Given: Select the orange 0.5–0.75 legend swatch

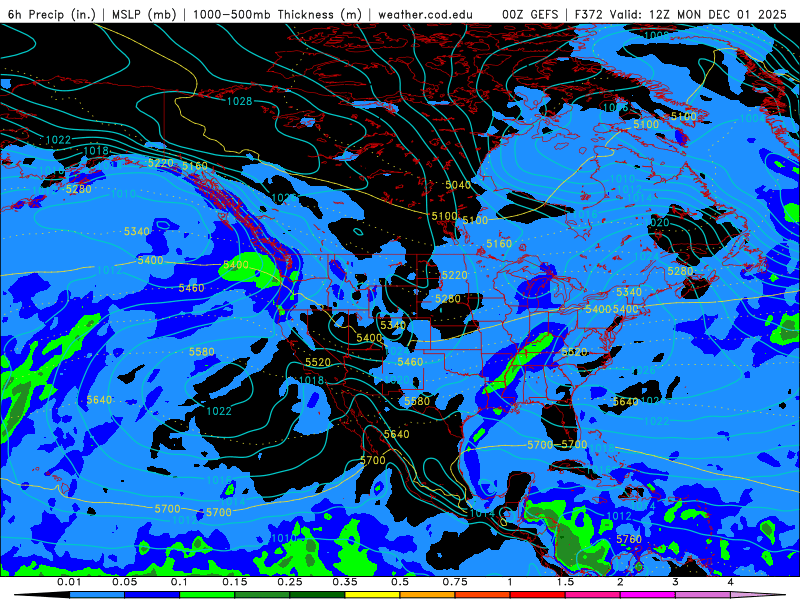Looking at the screenshot, I should click(428, 595).
